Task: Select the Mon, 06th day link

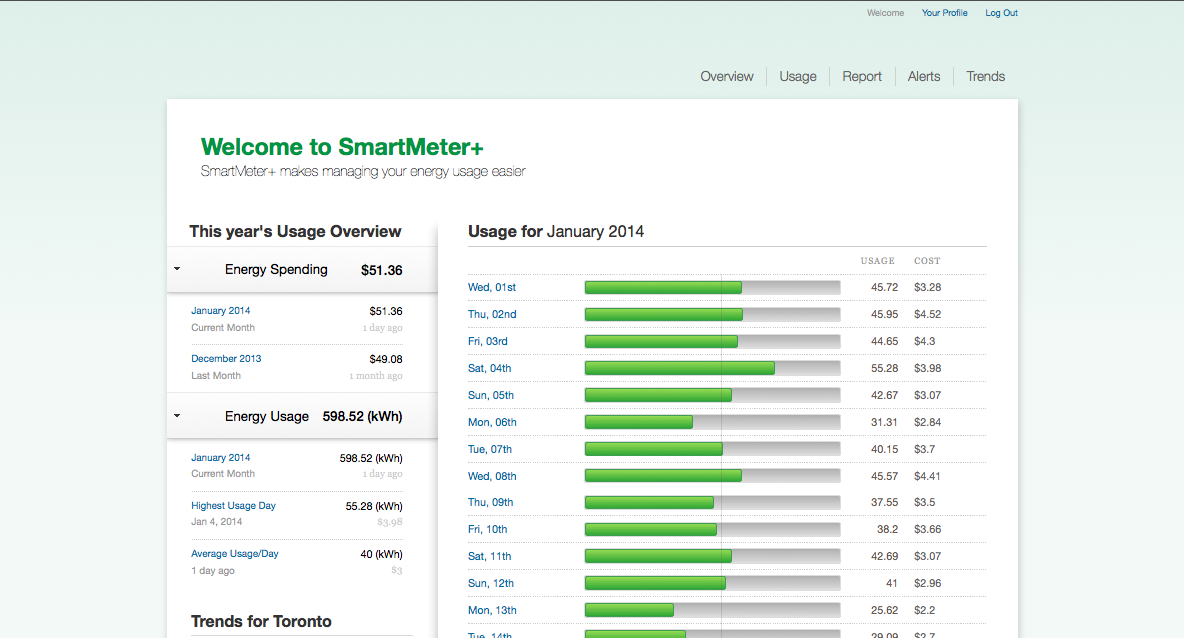Action: (x=492, y=422)
